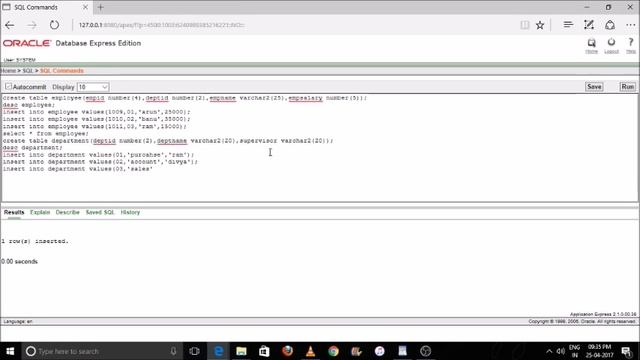Click the SQL Commands breadcrumb
640x360 pixels.
coord(62,71)
